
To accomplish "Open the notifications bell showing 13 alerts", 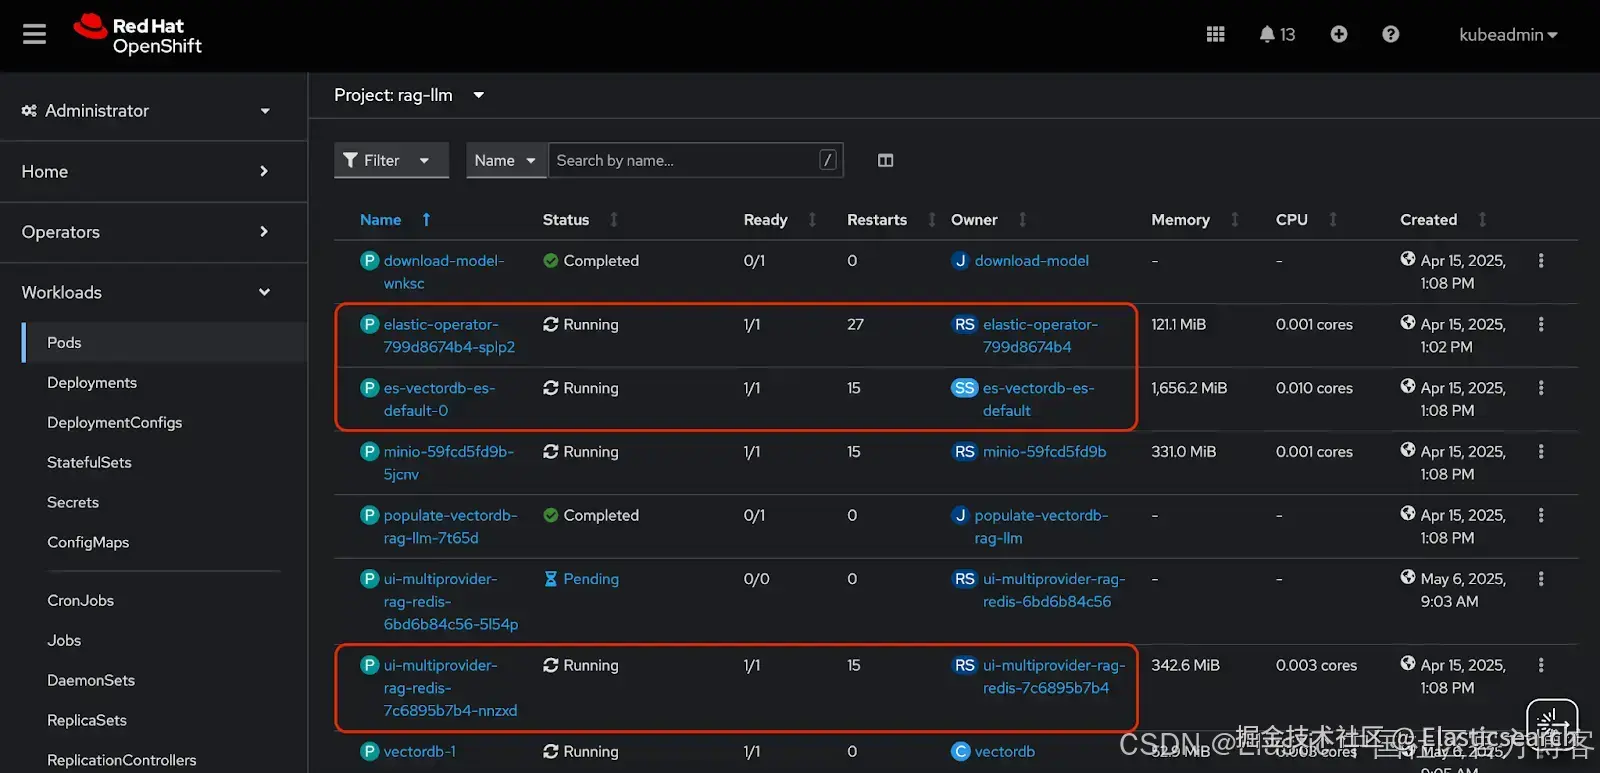I will 1276,35.
